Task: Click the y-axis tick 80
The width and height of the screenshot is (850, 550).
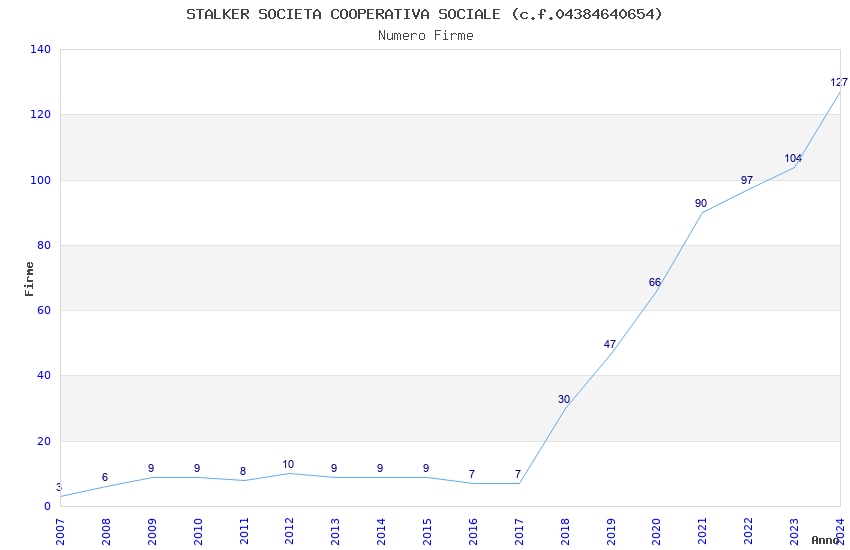Action: click(x=43, y=245)
